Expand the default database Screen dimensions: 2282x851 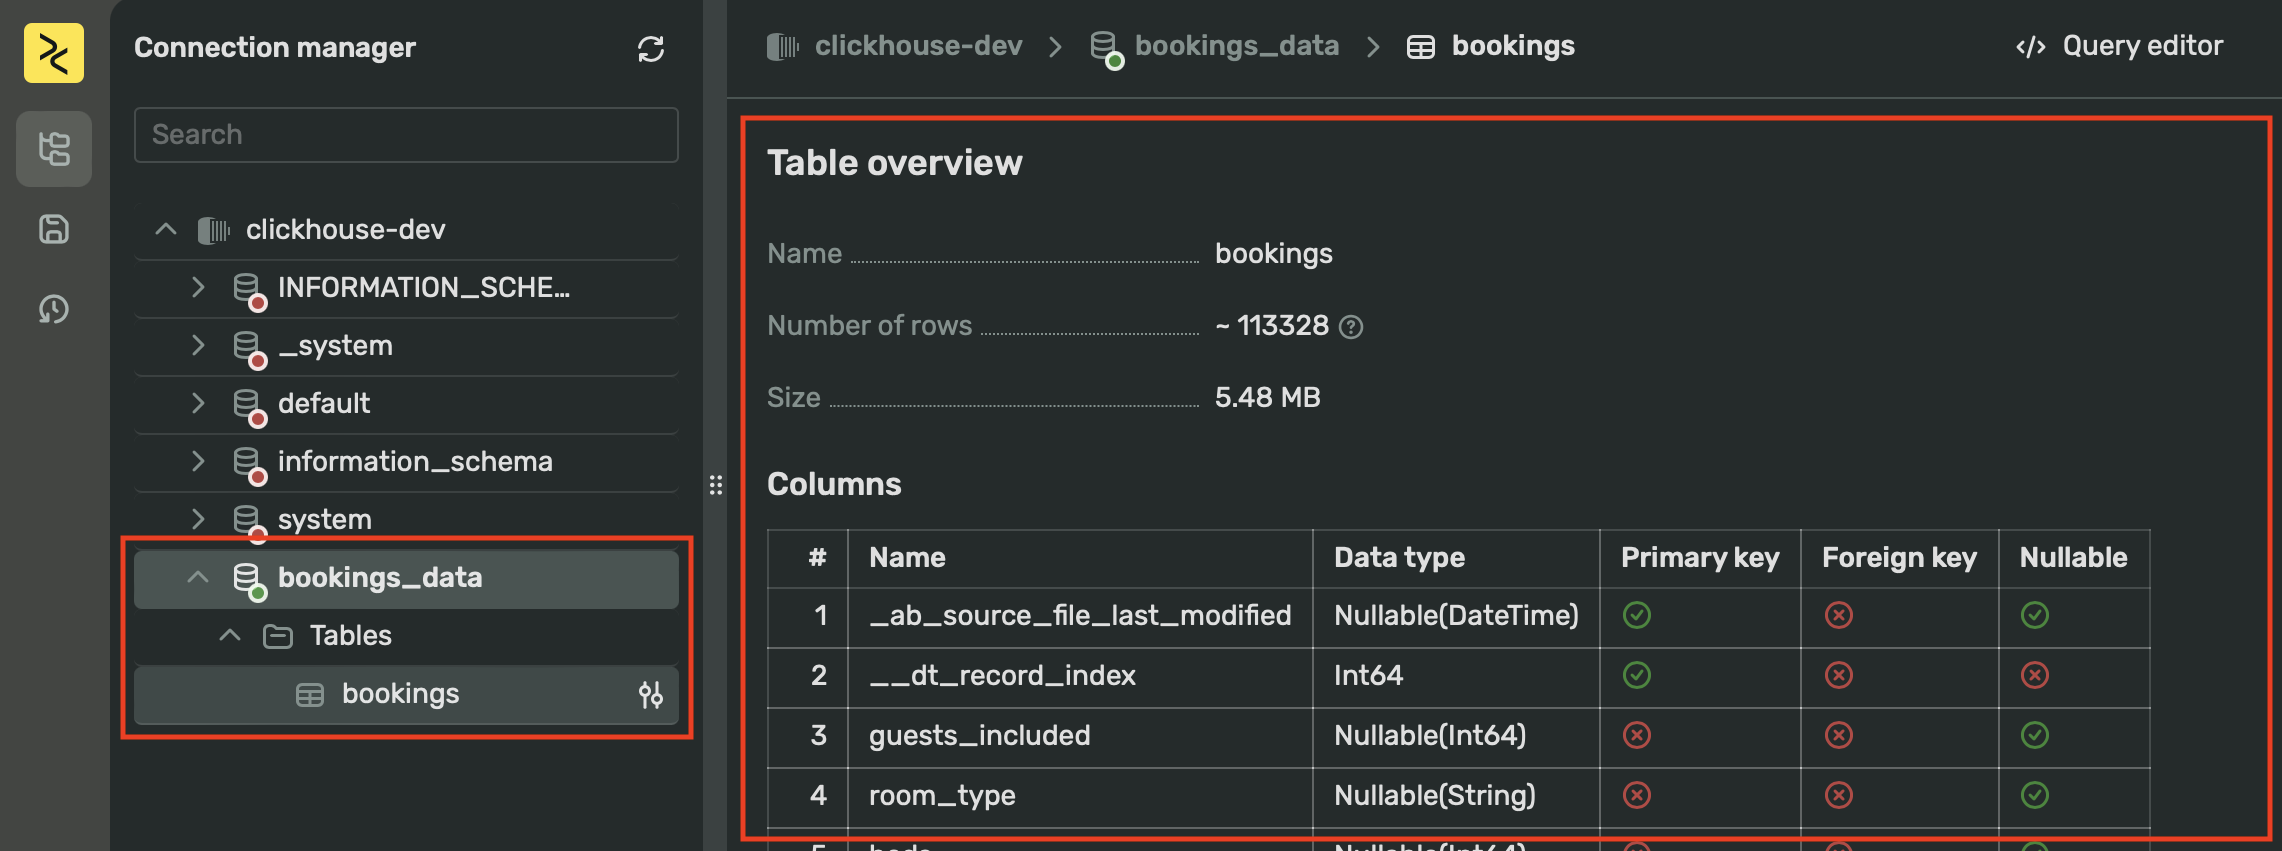[198, 403]
